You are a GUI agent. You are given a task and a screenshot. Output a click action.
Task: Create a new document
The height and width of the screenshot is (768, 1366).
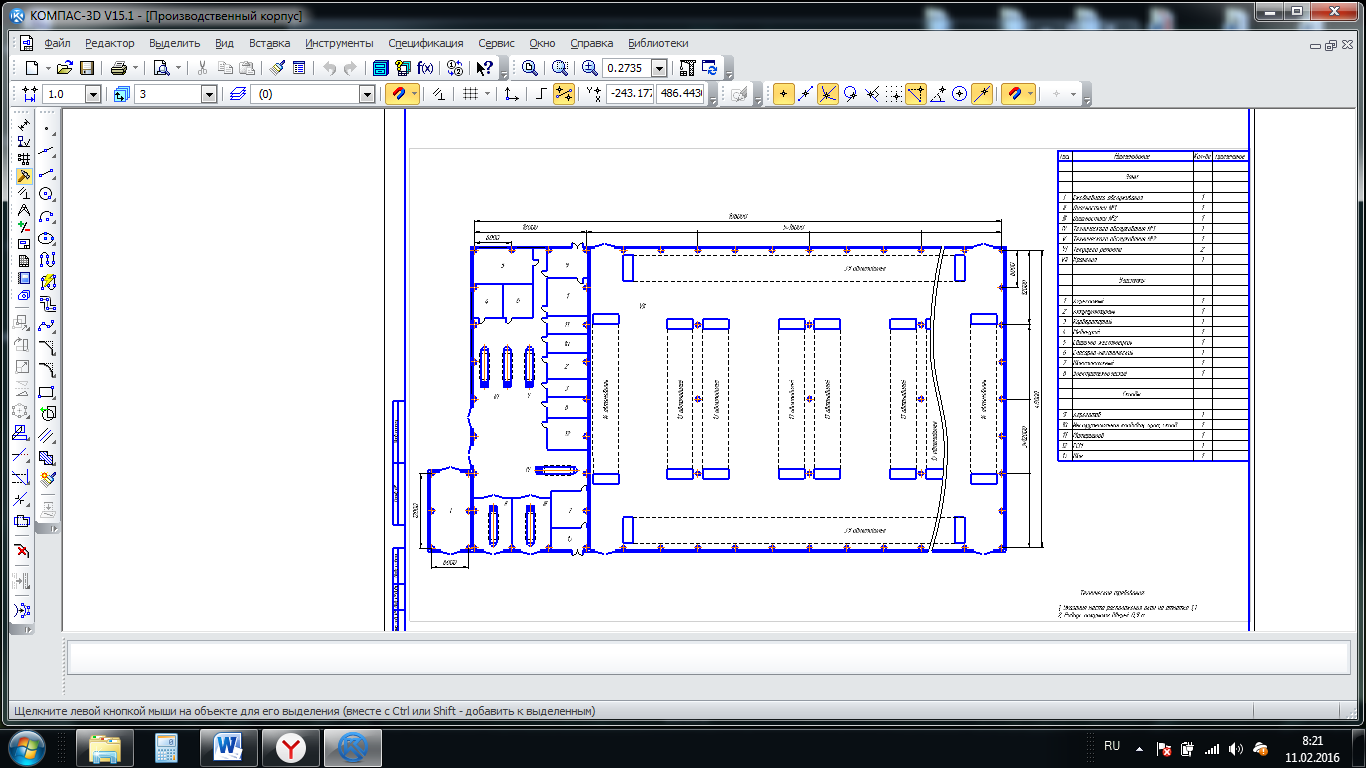coord(32,68)
